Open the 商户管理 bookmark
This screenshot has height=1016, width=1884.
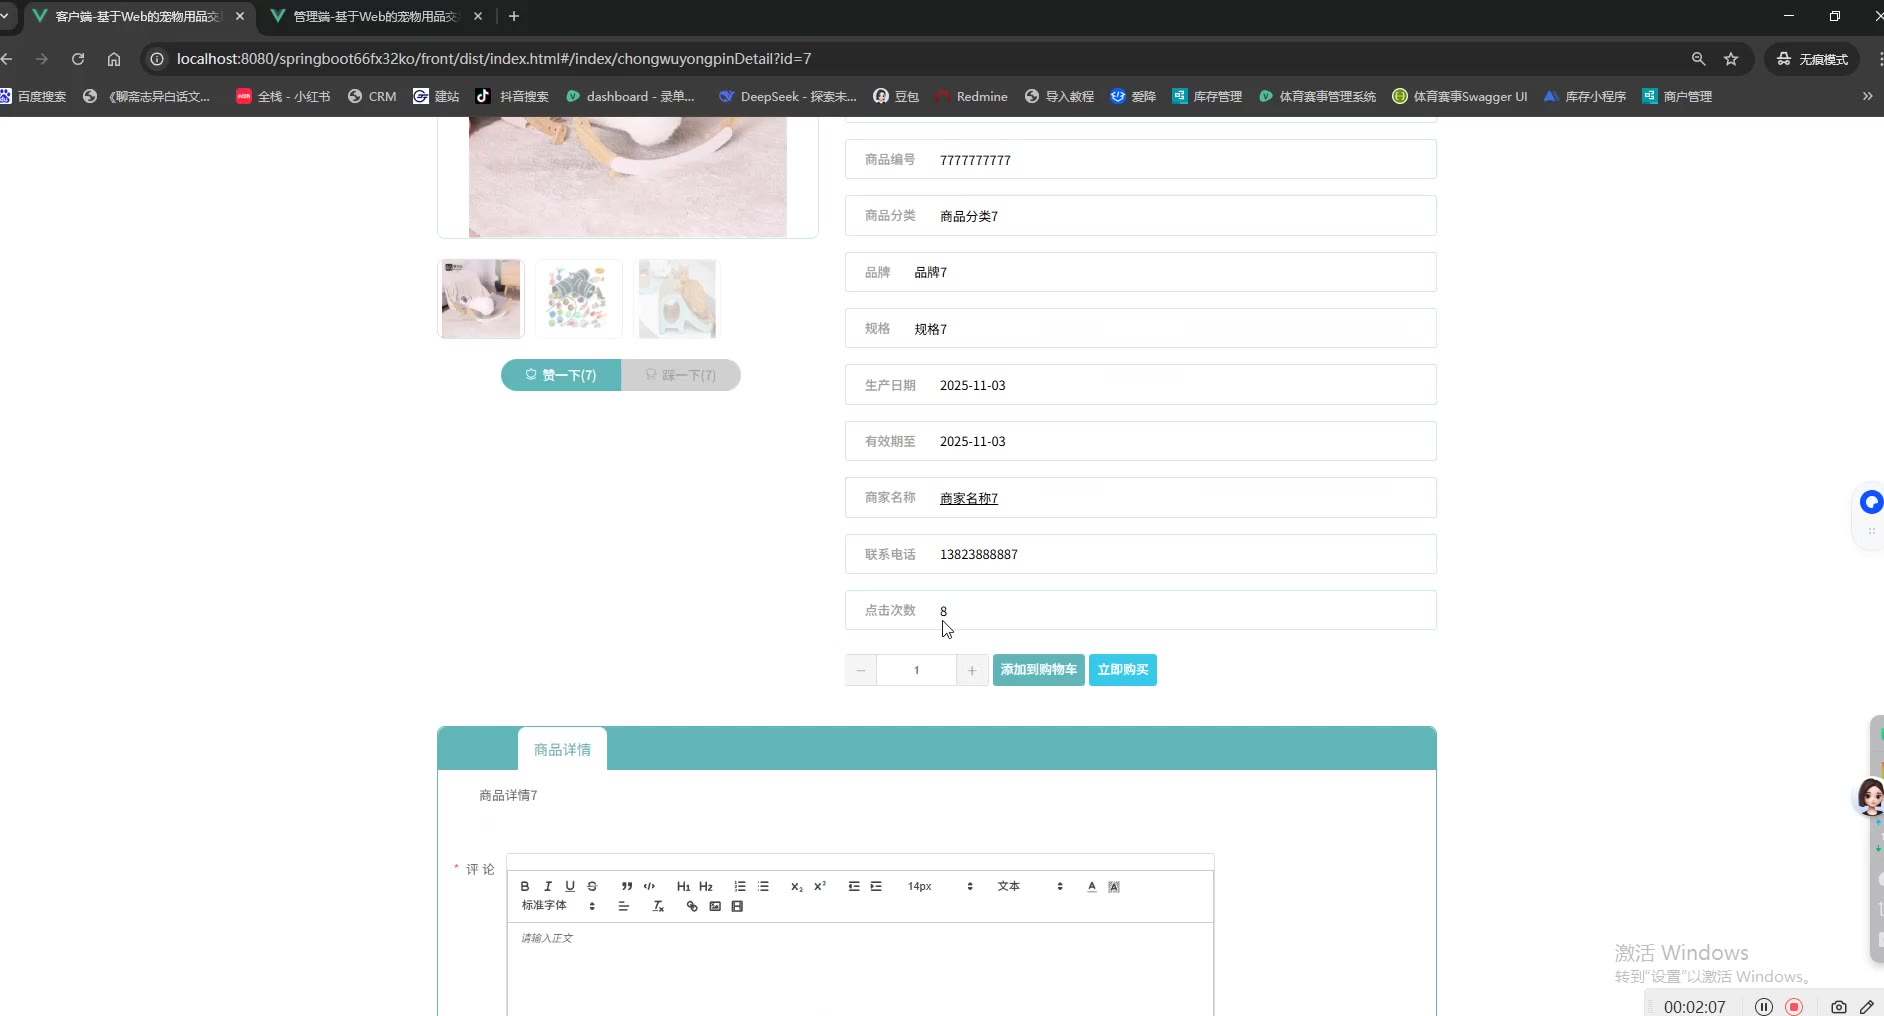pyautogui.click(x=1677, y=96)
